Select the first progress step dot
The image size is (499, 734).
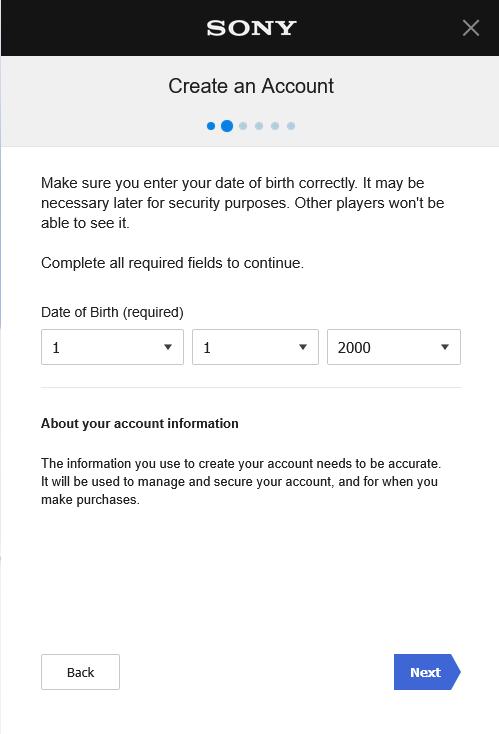pyautogui.click(x=211, y=126)
